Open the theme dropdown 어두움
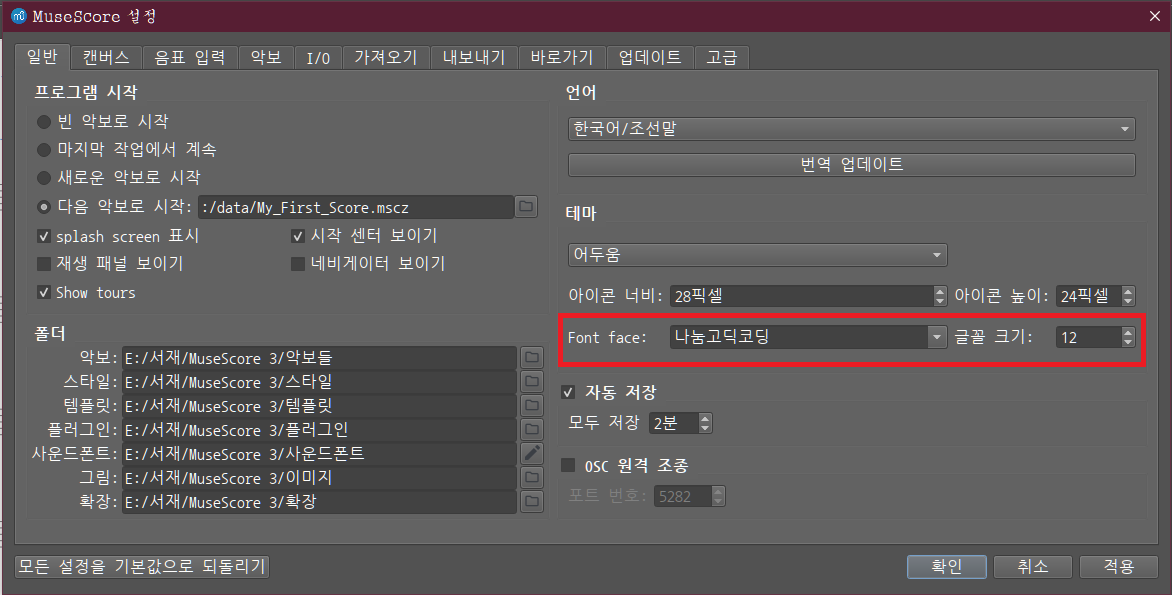The image size is (1172, 595). point(757,254)
